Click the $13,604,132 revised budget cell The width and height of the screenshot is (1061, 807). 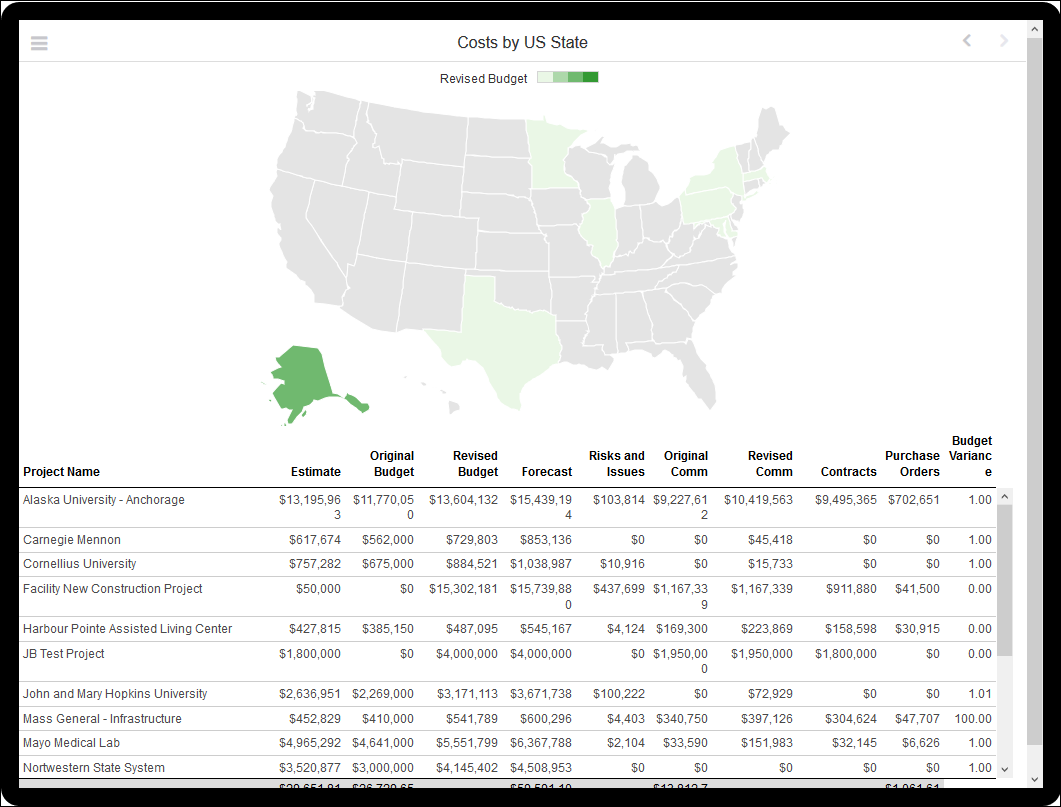(464, 500)
